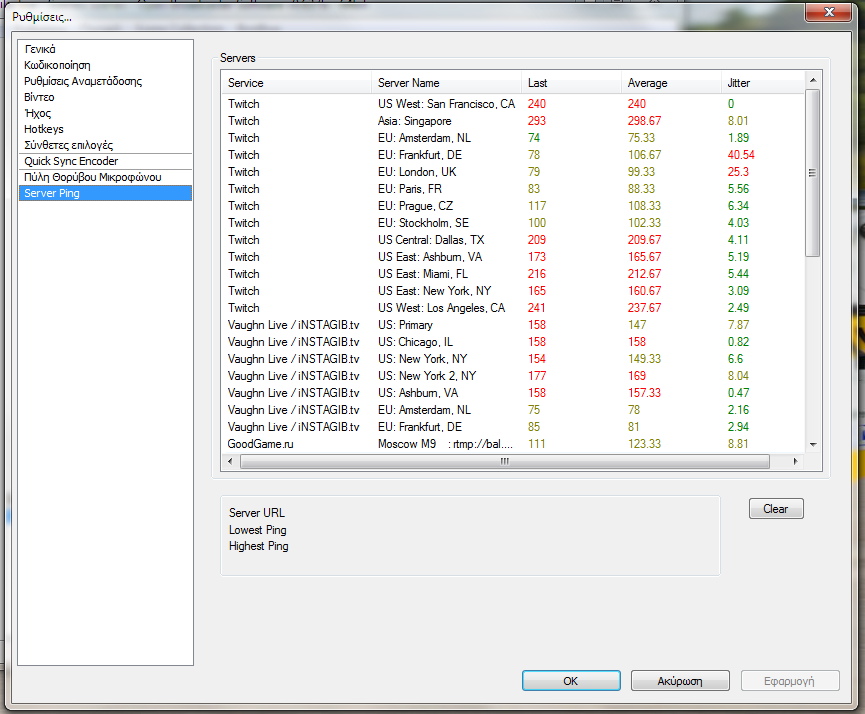
Task: Click the Εφαρμογή apply button
Action: click(789, 681)
